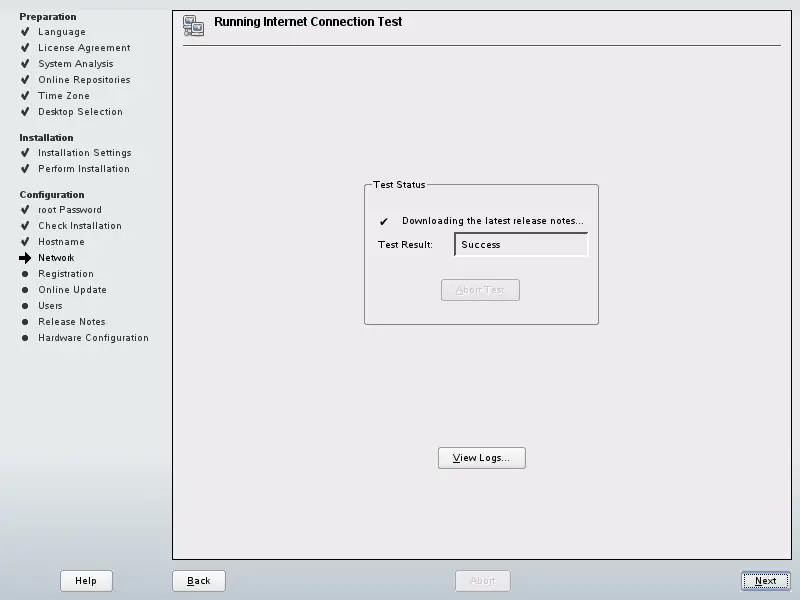Click the Test Result label
The height and width of the screenshot is (600, 800).
click(x=405, y=244)
